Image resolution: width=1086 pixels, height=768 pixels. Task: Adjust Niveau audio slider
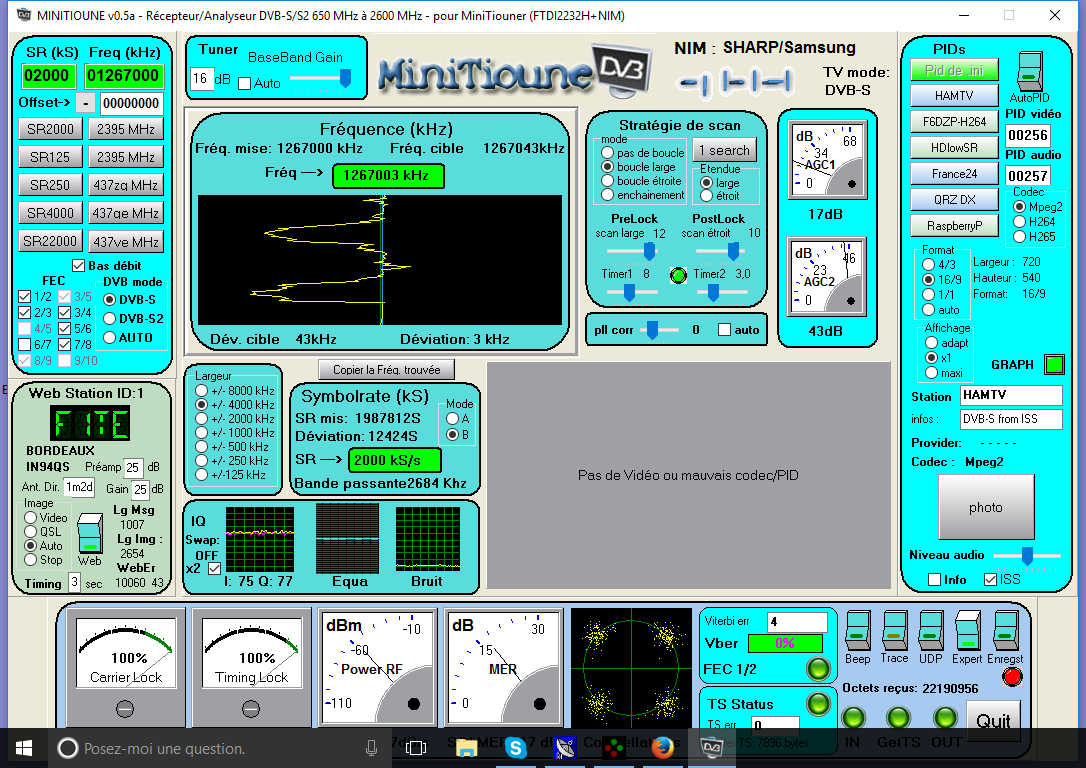1028,555
